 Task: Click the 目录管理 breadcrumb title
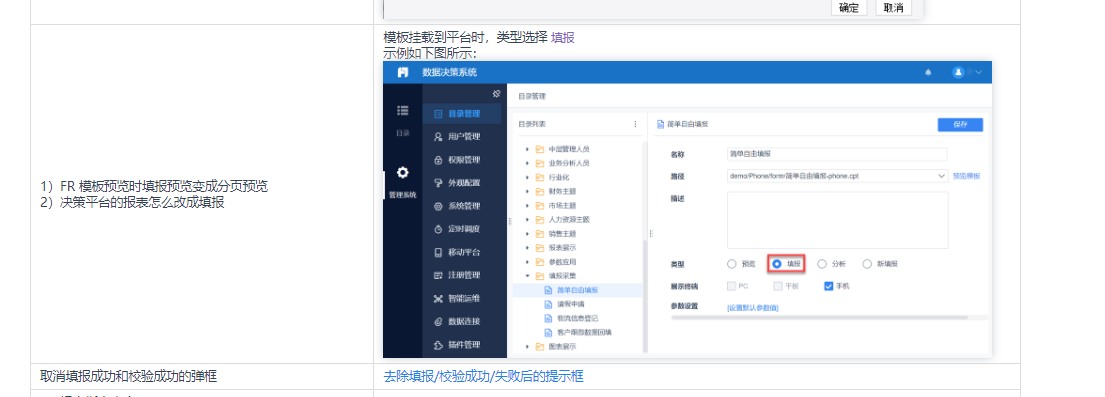point(532,96)
